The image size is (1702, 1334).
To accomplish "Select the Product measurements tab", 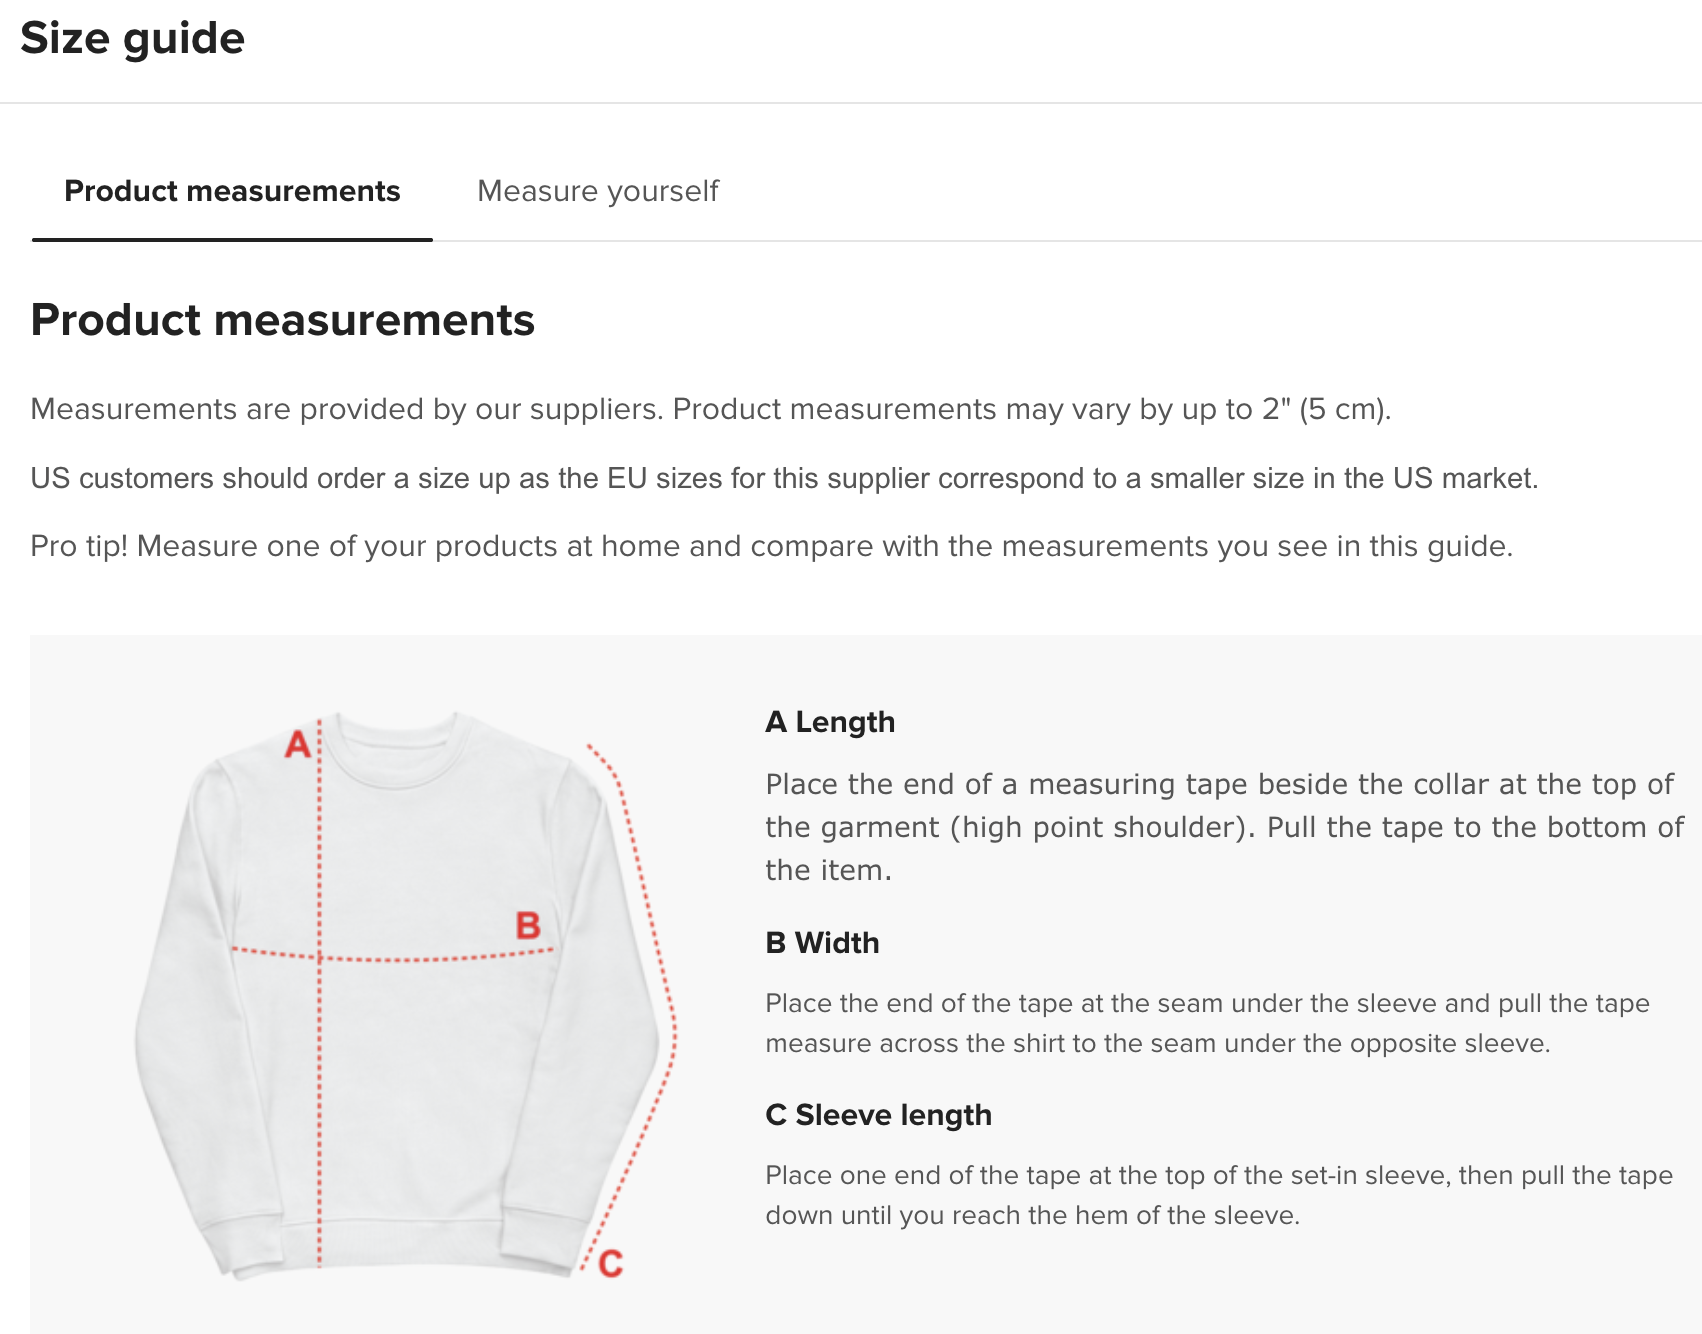I will [232, 191].
